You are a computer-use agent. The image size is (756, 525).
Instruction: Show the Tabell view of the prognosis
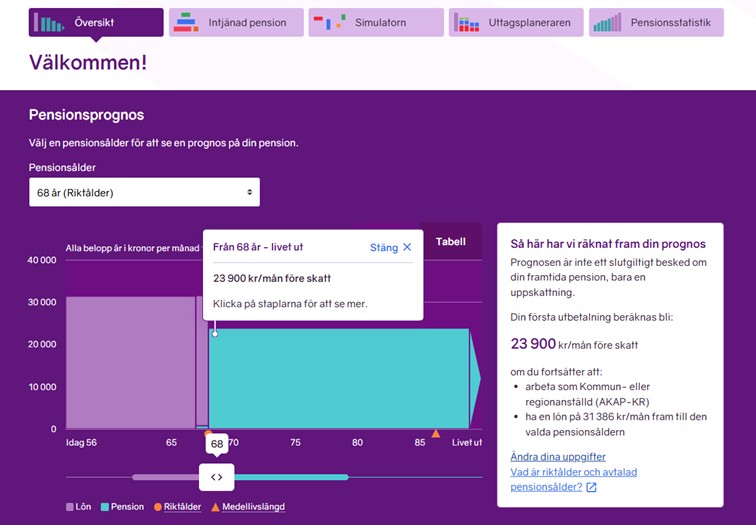coord(450,241)
